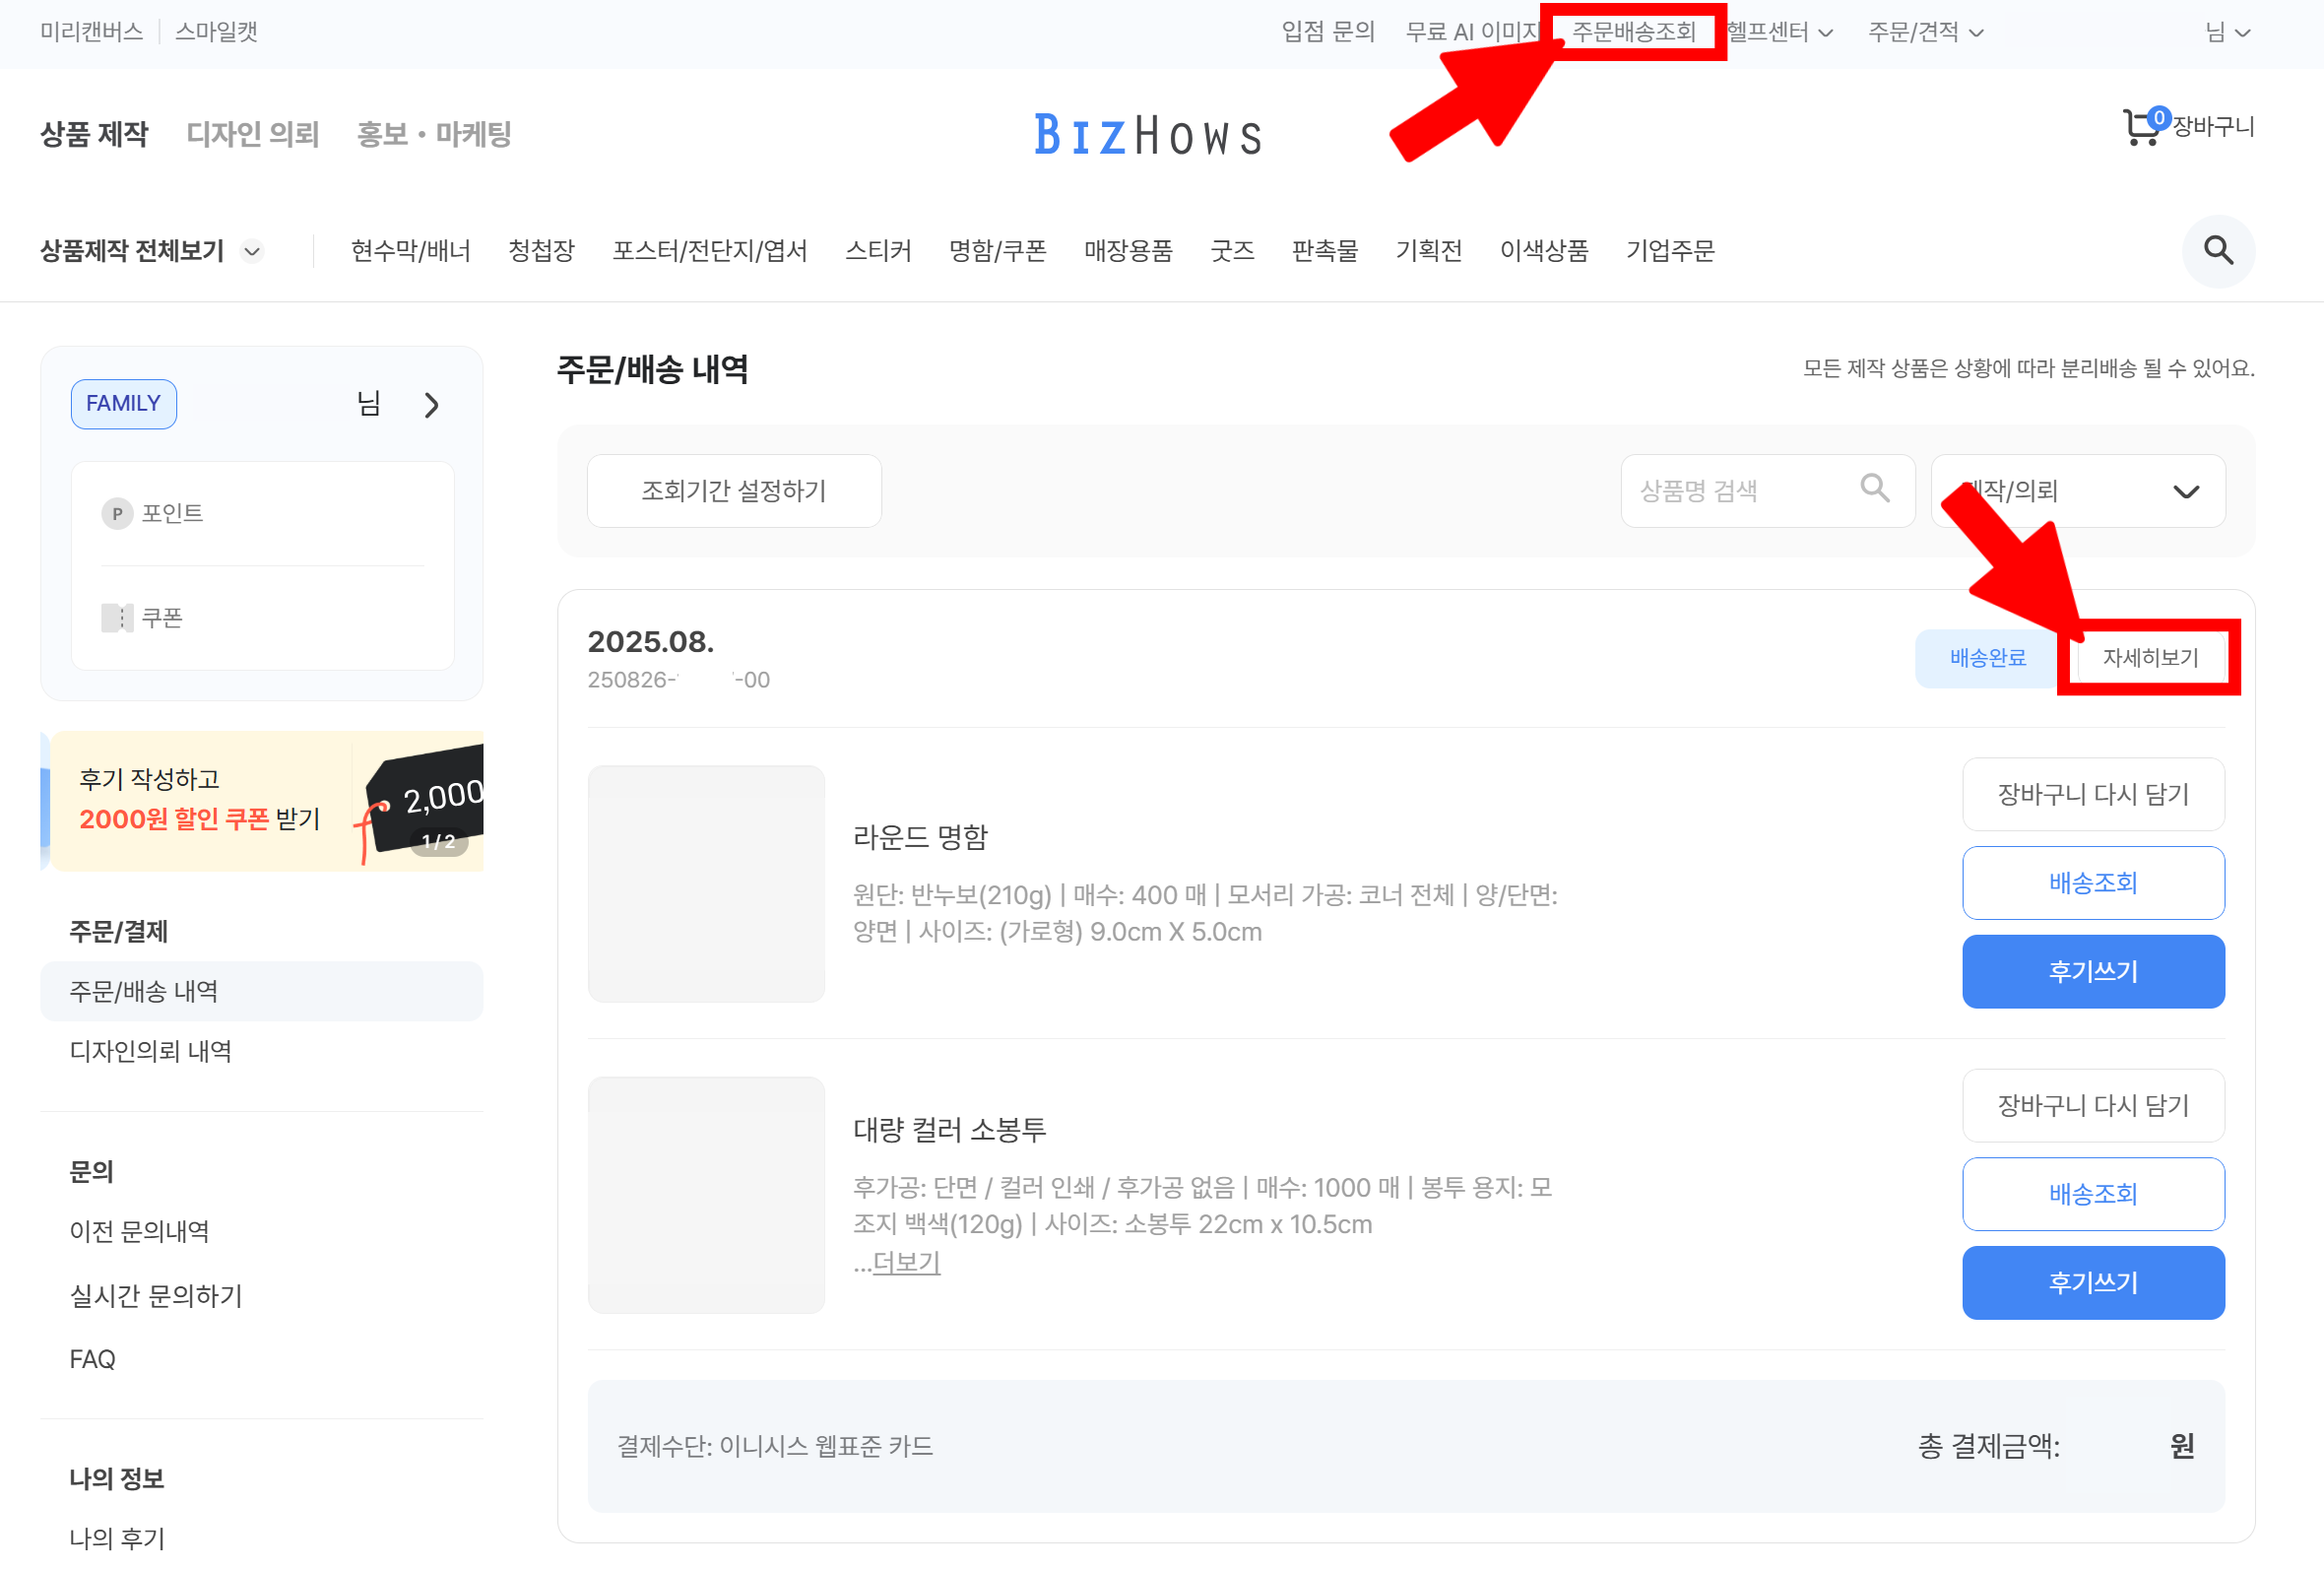Click the BizHows logo
The image size is (2324, 1569).
pyautogui.click(x=1148, y=135)
